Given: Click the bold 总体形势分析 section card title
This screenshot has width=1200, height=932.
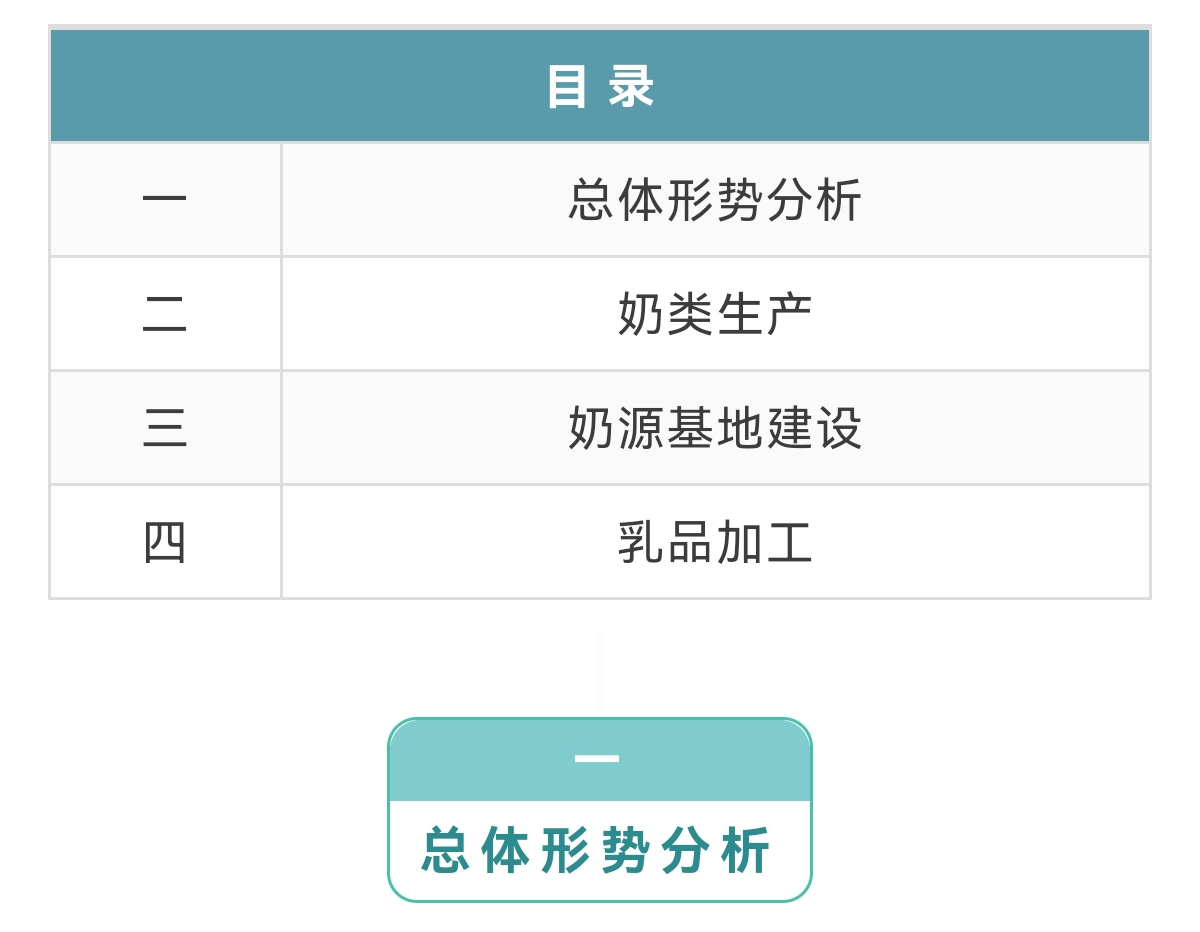Looking at the screenshot, I should [x=597, y=851].
